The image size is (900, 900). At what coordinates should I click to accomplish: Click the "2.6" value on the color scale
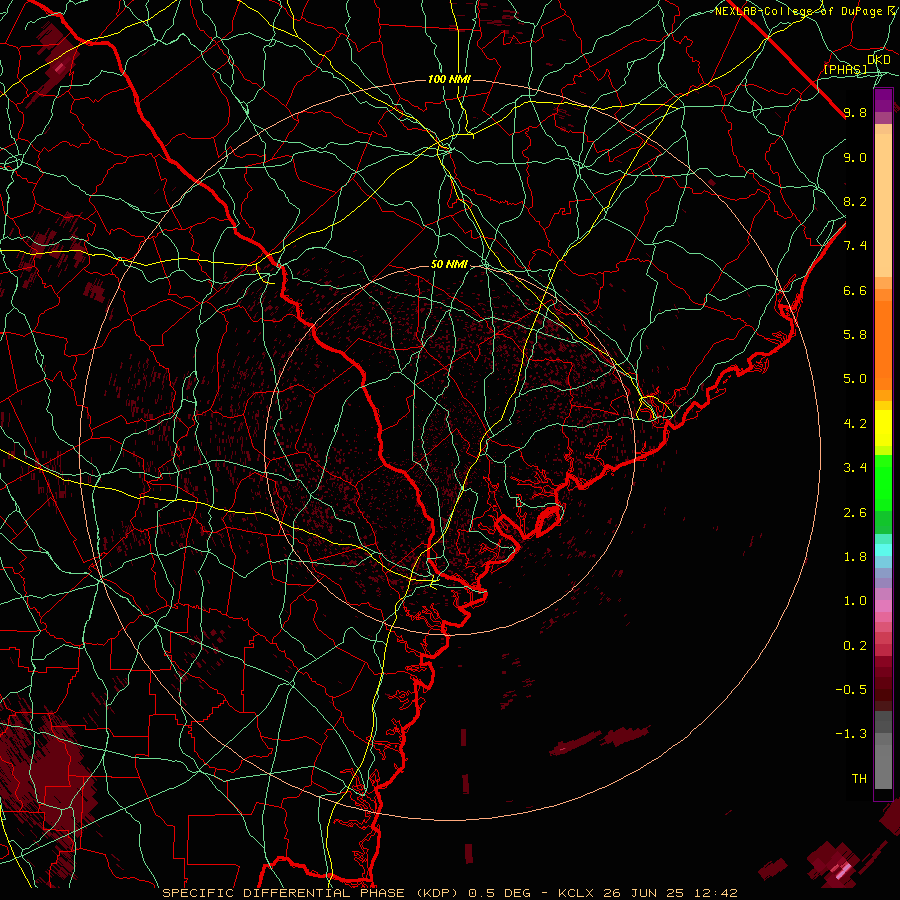pos(855,513)
